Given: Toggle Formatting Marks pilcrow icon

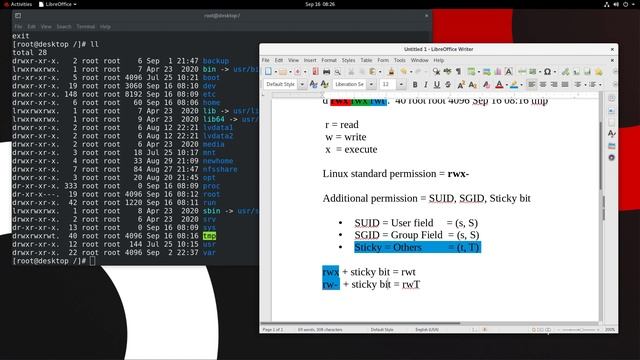Looking at the screenshot, I should (458, 71).
